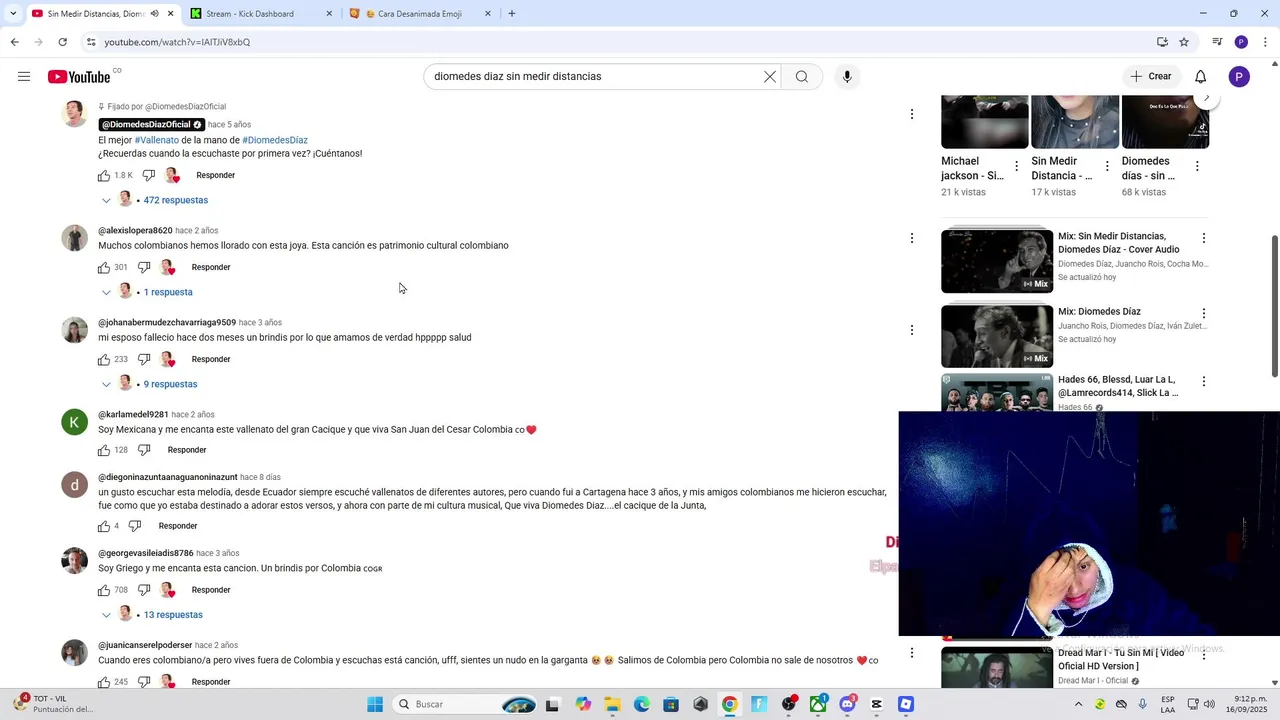Open Mix: Sin Medir Distancias thumbnail
The width and height of the screenshot is (1280, 720).
tap(997, 261)
